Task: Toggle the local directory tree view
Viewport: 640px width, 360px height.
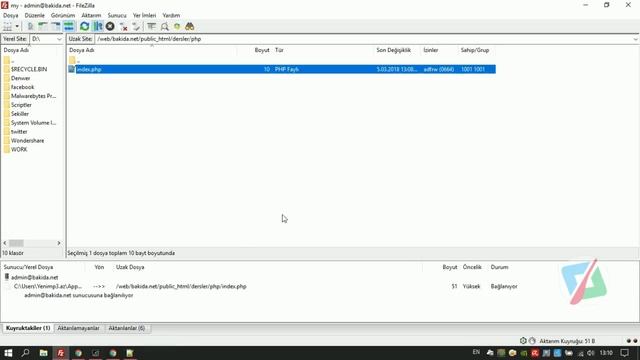Action: click(43, 27)
